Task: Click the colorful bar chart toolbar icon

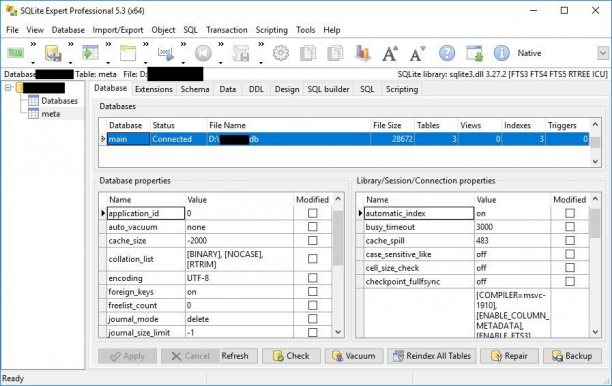Action: (x=363, y=53)
